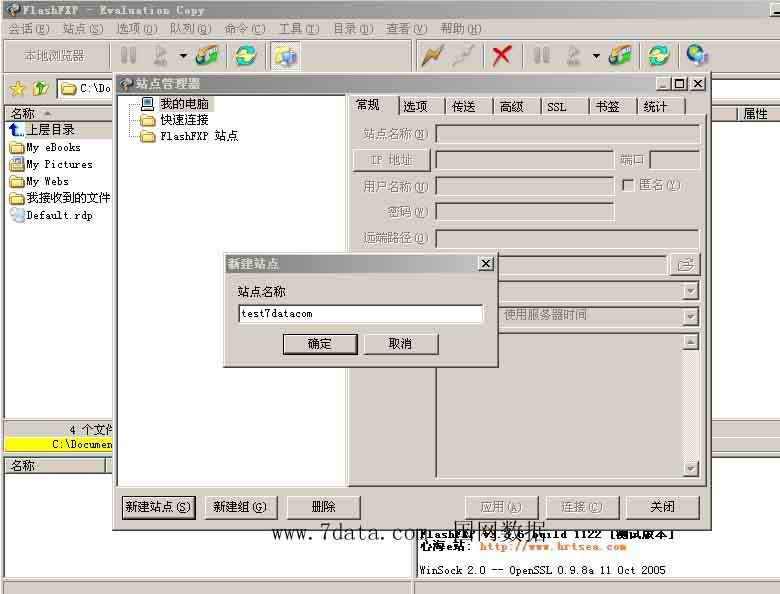Toggle the 匿名 checkbox
The width and height of the screenshot is (780, 594).
(x=628, y=185)
